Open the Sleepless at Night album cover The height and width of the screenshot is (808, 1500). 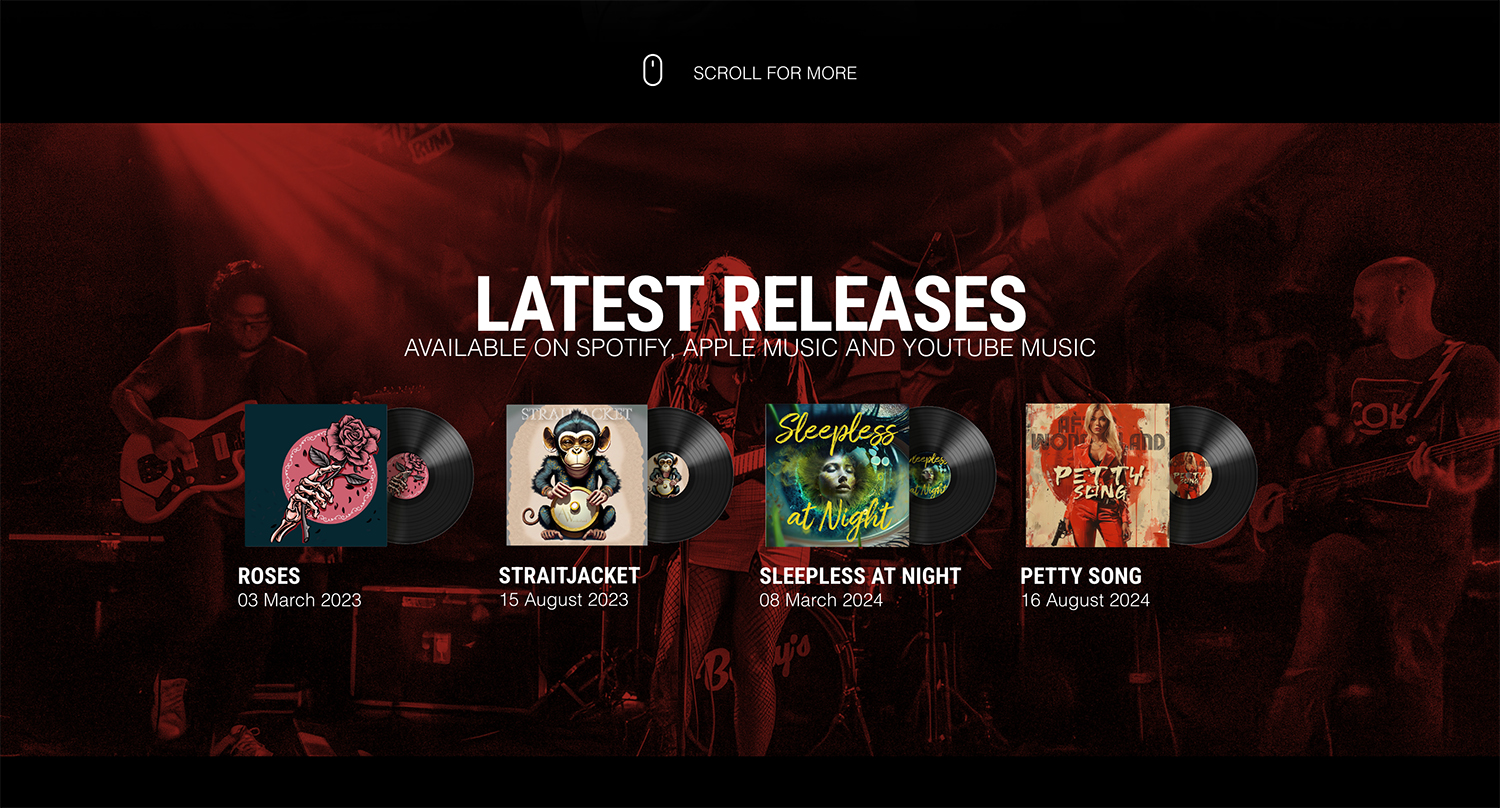(x=837, y=475)
